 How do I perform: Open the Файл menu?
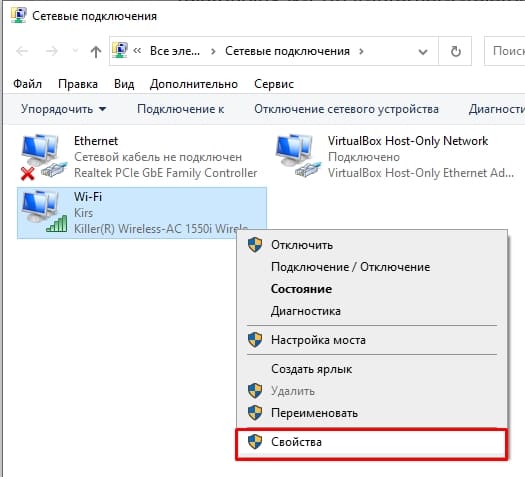click(27, 84)
